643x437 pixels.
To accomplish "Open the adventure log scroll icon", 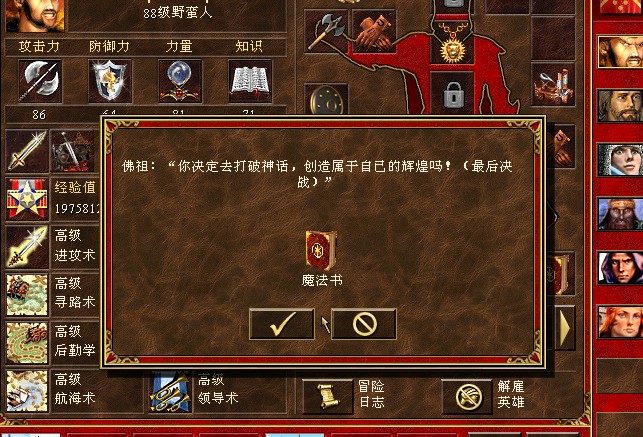I will point(327,396).
